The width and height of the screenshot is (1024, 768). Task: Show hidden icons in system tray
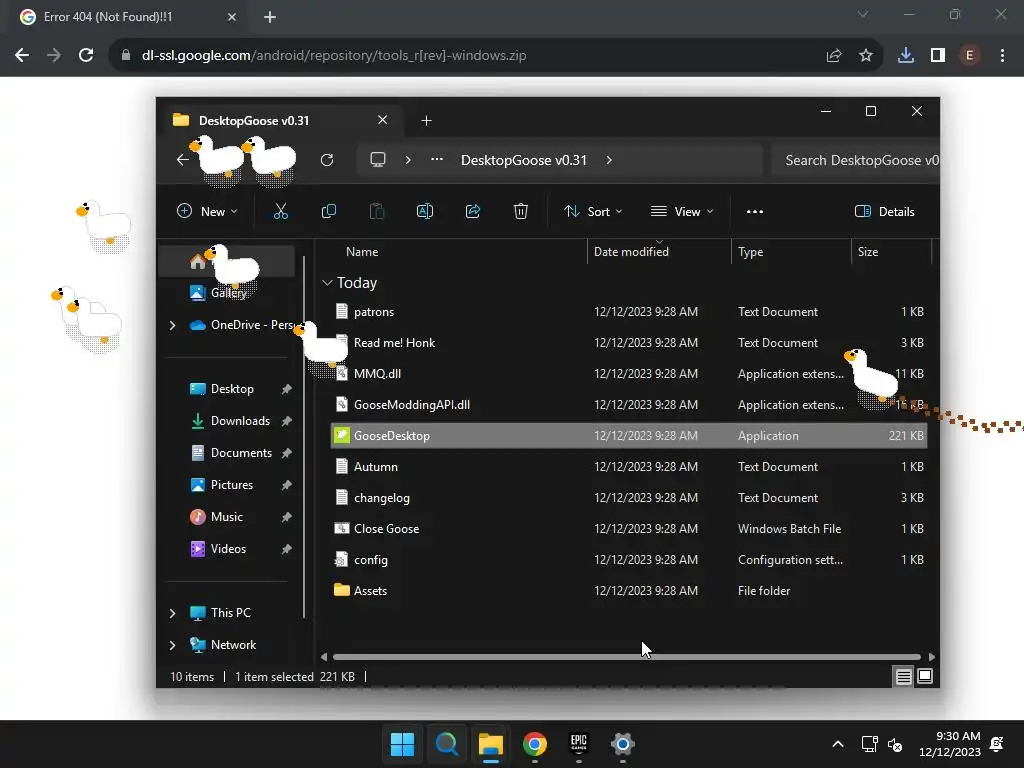pyautogui.click(x=838, y=744)
